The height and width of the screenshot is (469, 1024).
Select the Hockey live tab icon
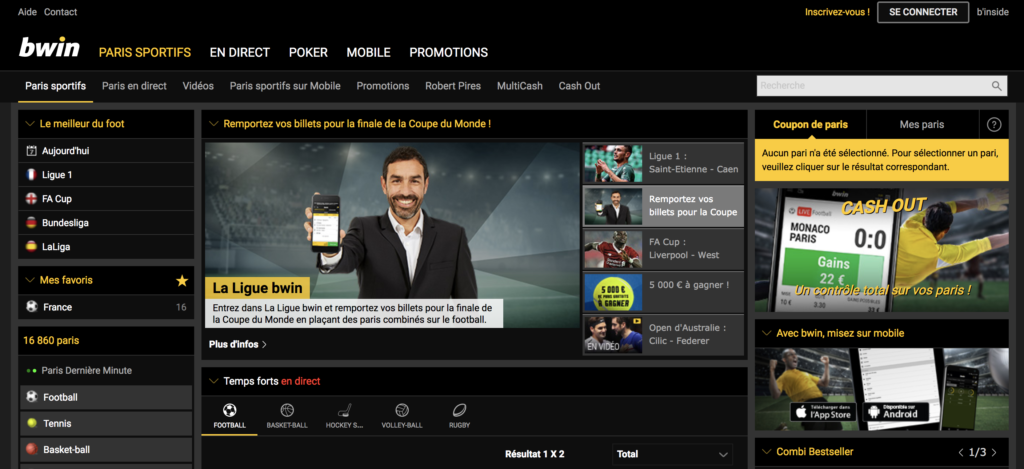(344, 410)
